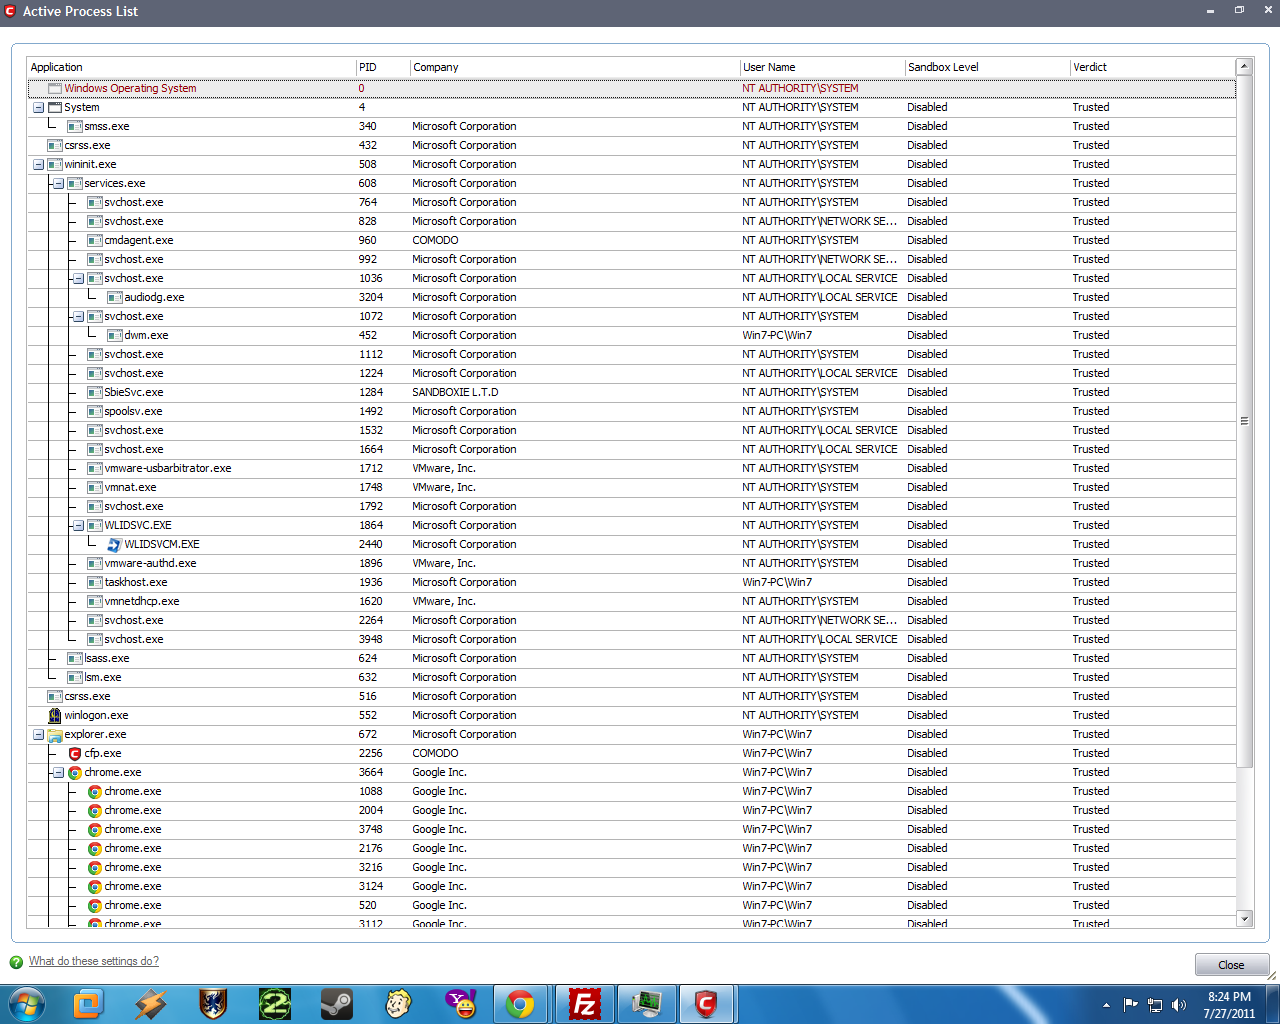Click the scrollbar down arrow
The image size is (1280, 1024).
pyautogui.click(x=1245, y=919)
